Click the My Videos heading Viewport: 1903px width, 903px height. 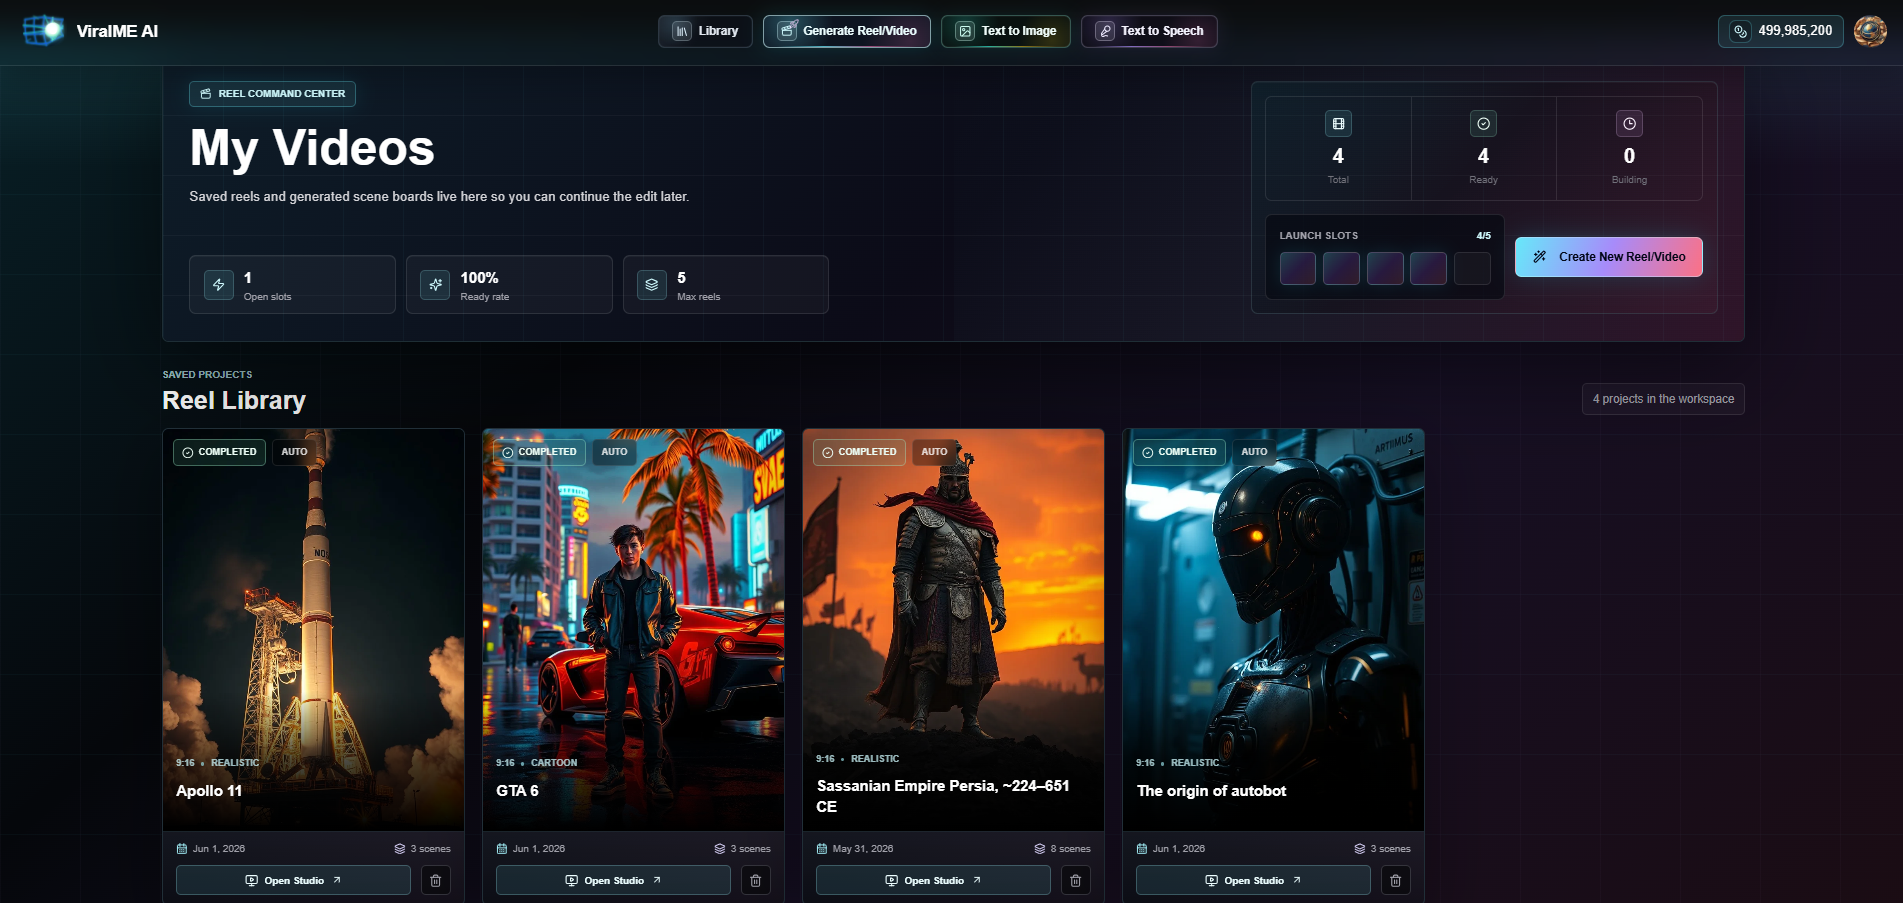tap(312, 148)
